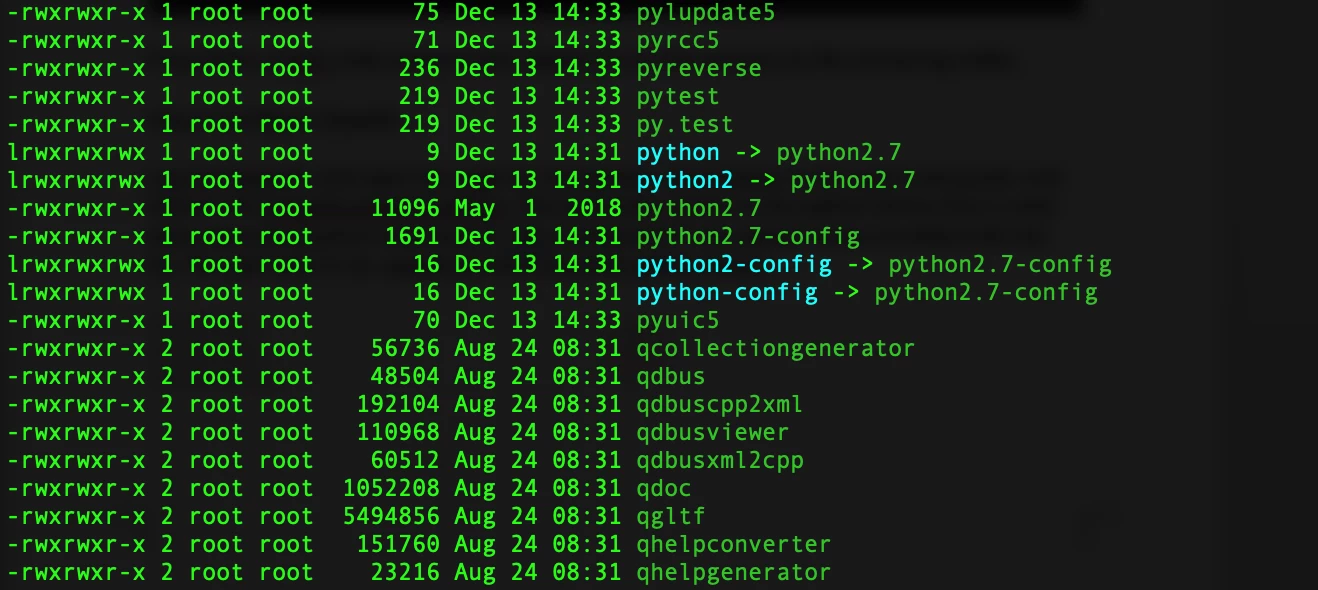Viewport: 1318px width, 590px height.
Task: Select the file size 110968
Action: click(399, 433)
